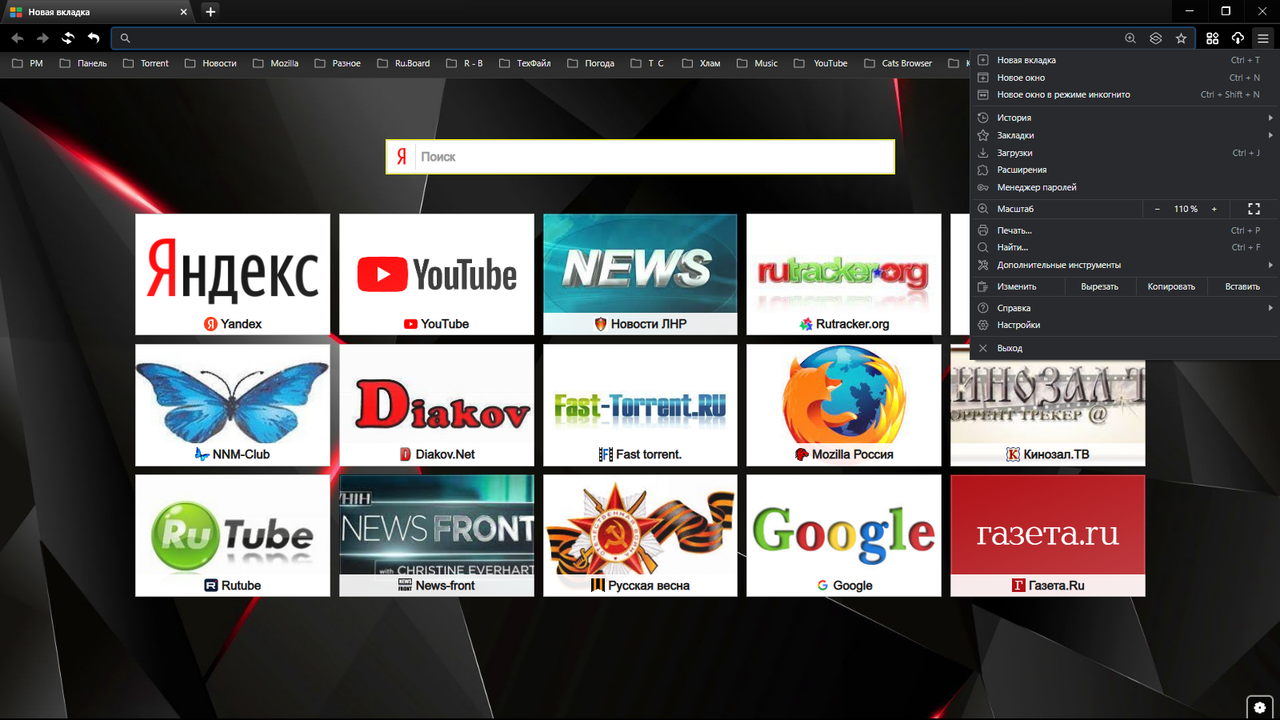Toggle fullscreen via the Масштаб fullscreen icon
This screenshot has height=720, width=1280.
1254,209
